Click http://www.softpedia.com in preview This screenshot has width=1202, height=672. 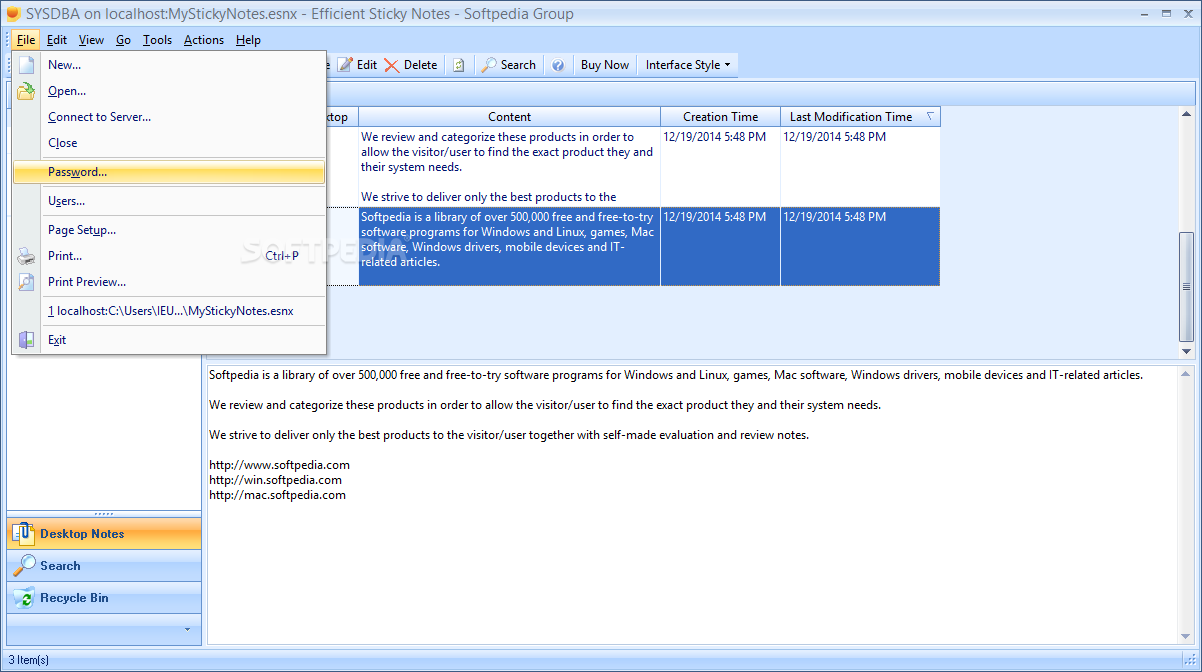(x=279, y=465)
